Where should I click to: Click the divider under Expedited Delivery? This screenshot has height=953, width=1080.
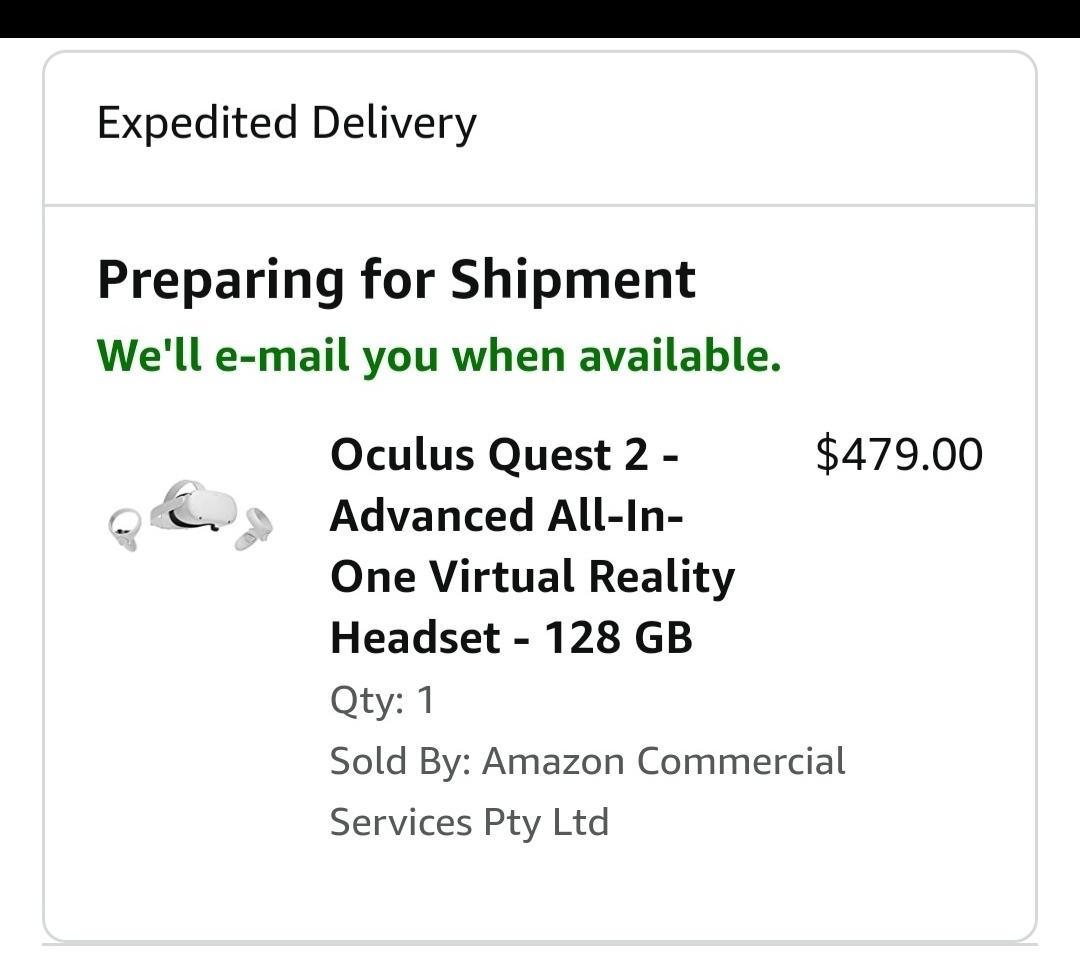tap(540, 200)
